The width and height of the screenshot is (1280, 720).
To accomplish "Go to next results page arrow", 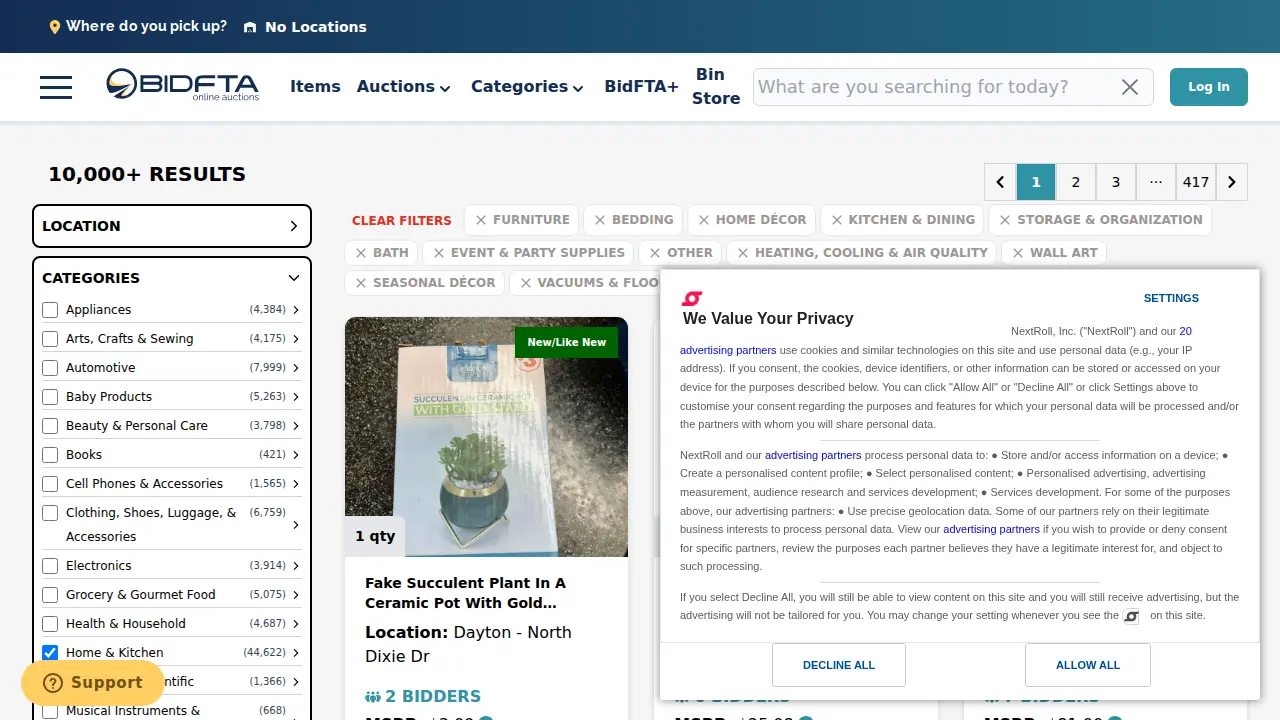I will (x=1232, y=182).
